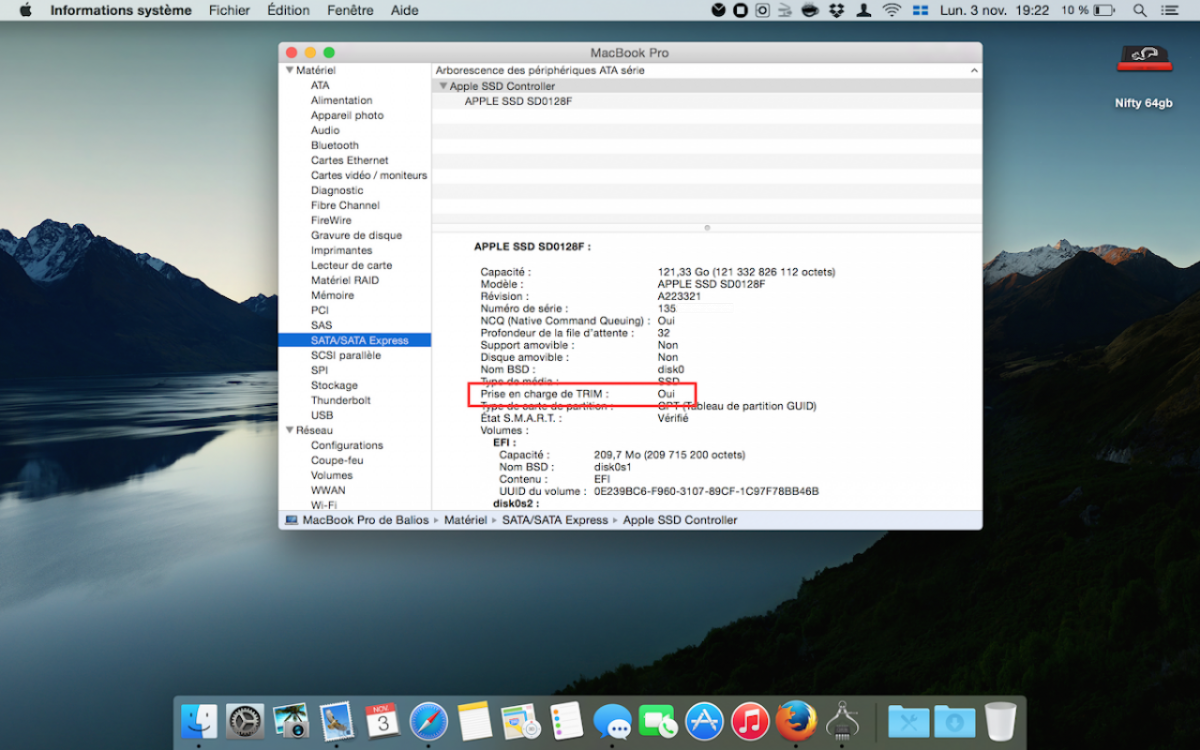Viewport: 1200px width, 750px height.
Task: Select Mémoire in the sidebar
Action: click(x=332, y=296)
